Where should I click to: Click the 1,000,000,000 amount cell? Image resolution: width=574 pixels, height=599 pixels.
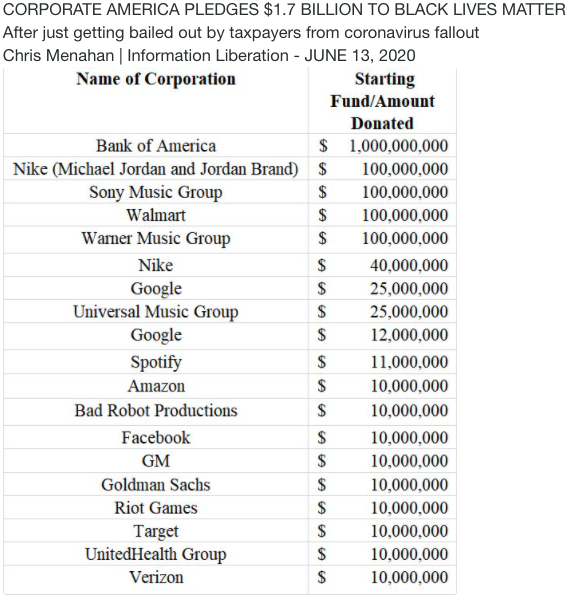pos(398,146)
